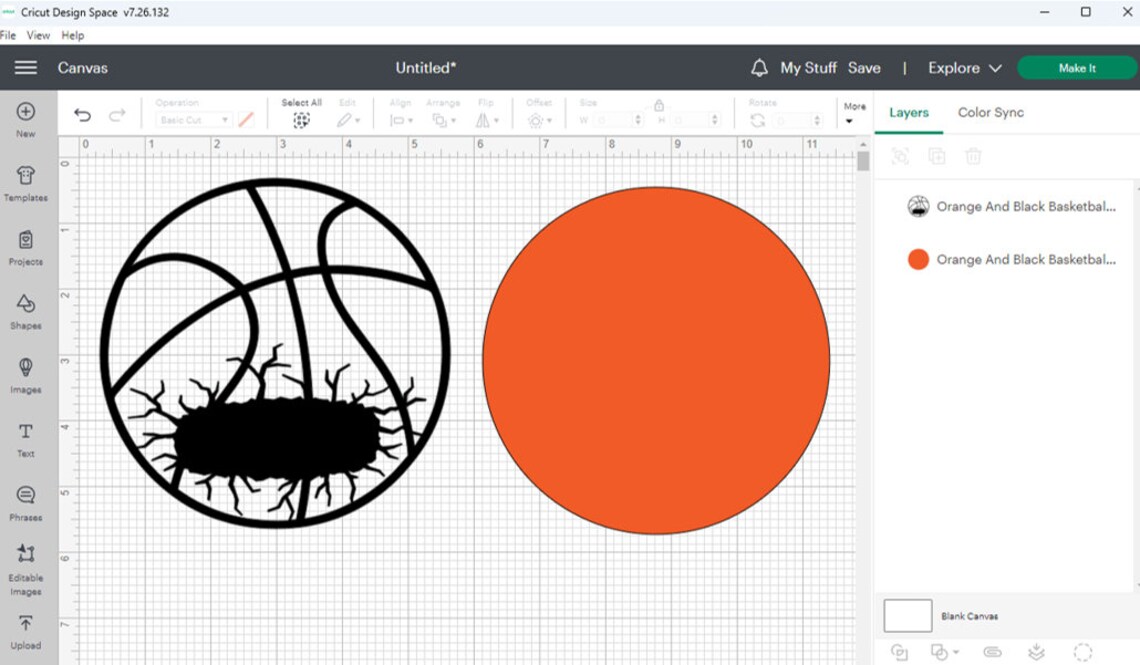Image resolution: width=1140 pixels, height=665 pixels.
Task: Select the black basketball outline layer
Action: coord(1011,206)
